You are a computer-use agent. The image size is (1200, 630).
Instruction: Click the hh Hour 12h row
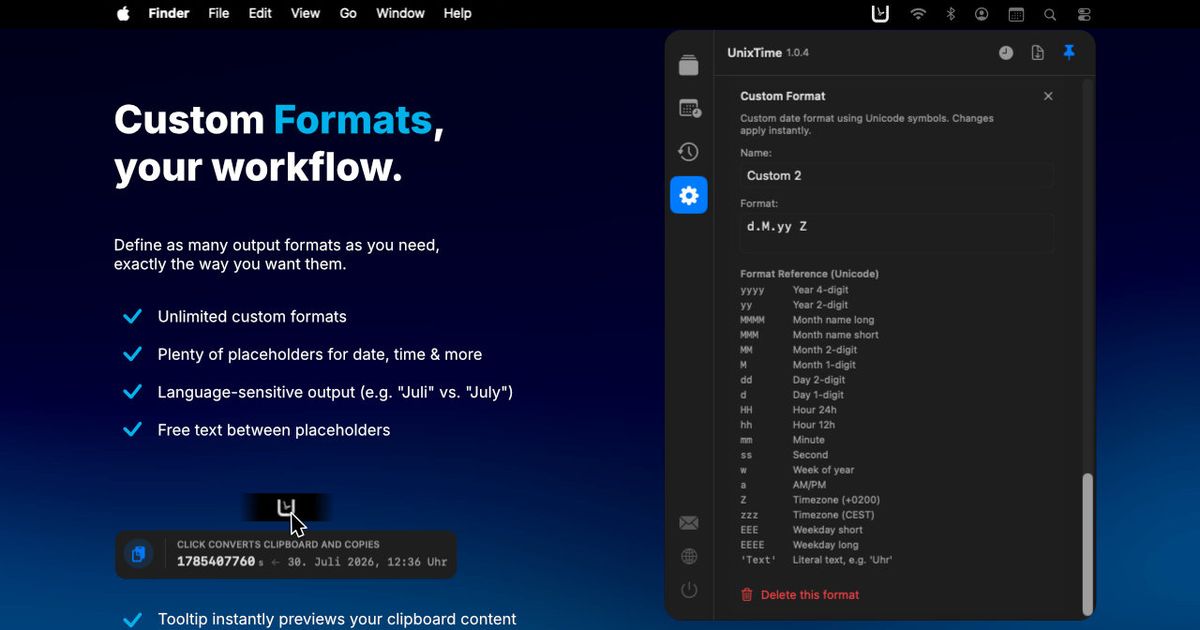click(x=788, y=425)
